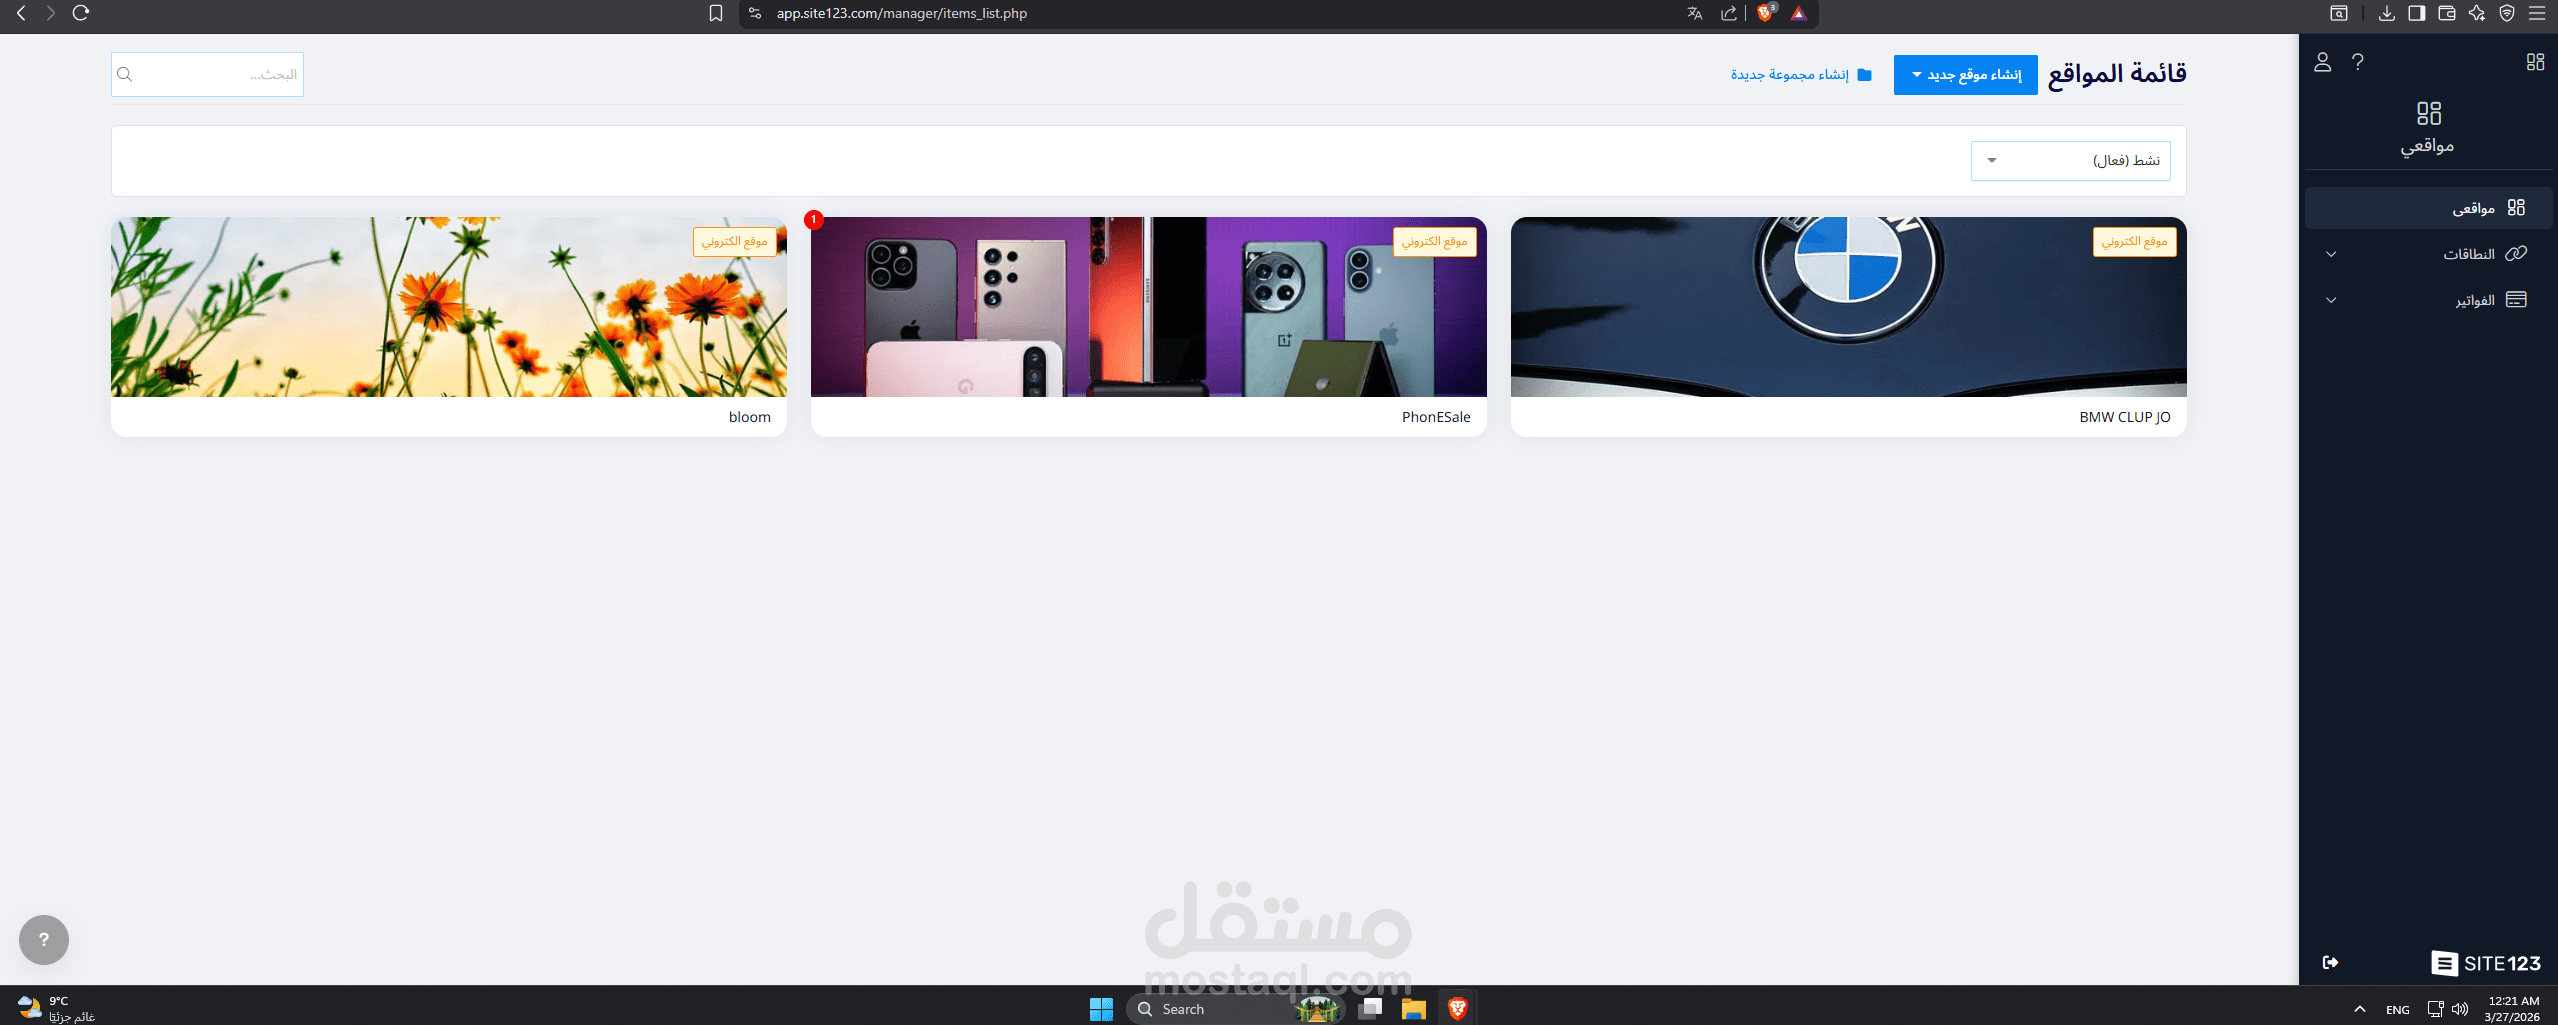Click the magnifier icon in the search box

click(x=125, y=75)
